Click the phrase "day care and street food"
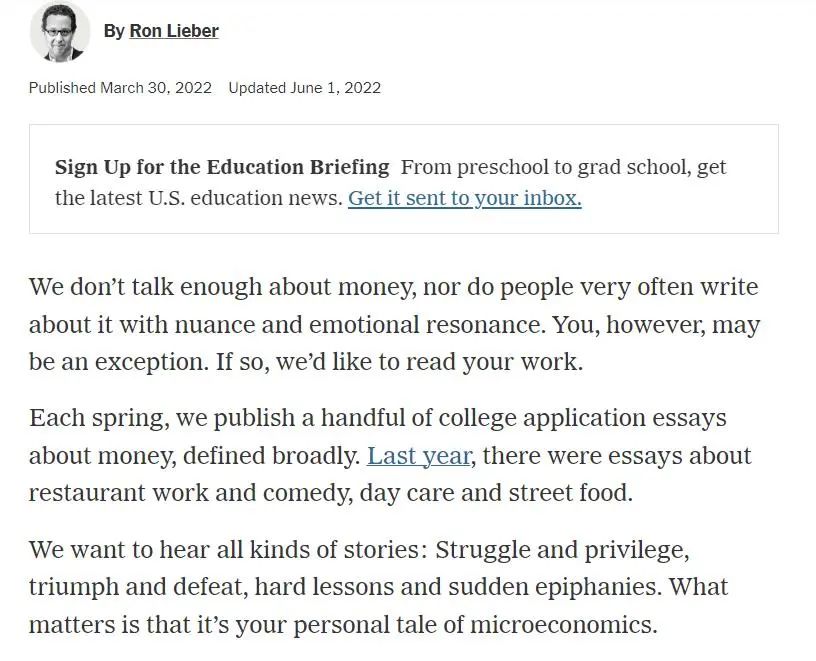The height and width of the screenshot is (661, 816). (496, 493)
